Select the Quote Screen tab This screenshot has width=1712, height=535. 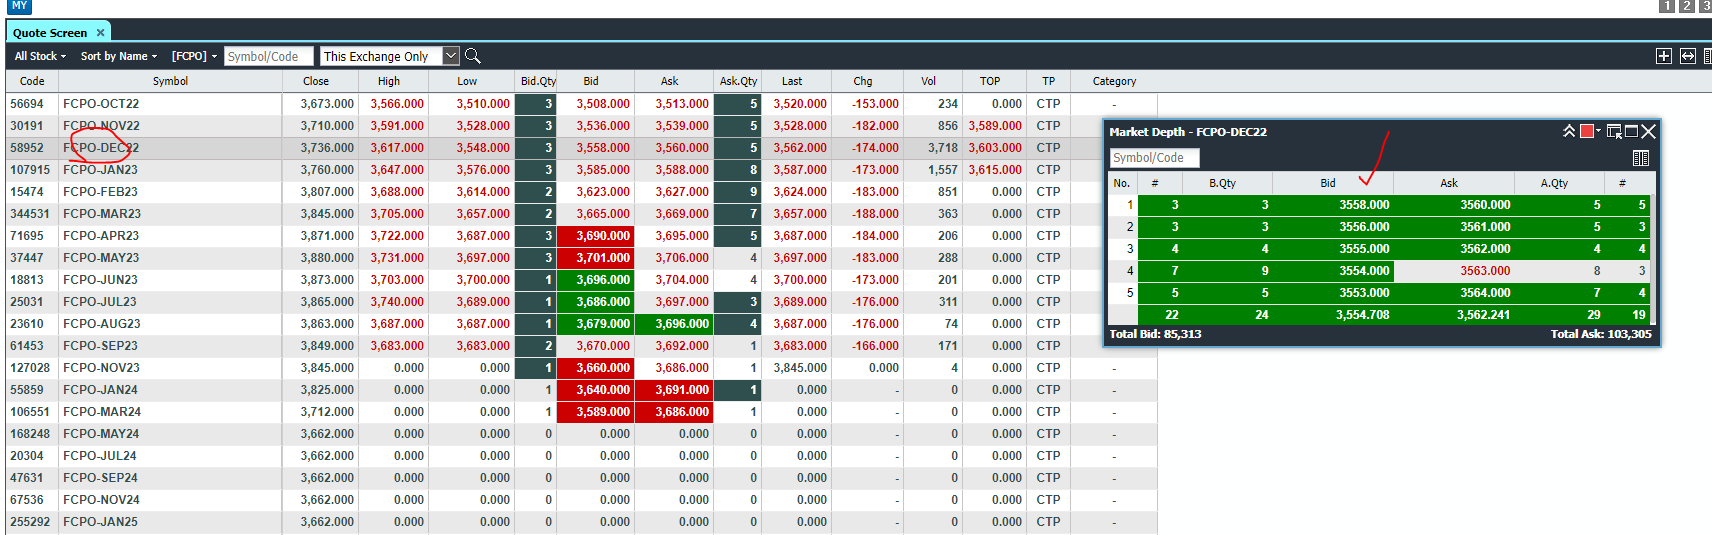tap(50, 33)
